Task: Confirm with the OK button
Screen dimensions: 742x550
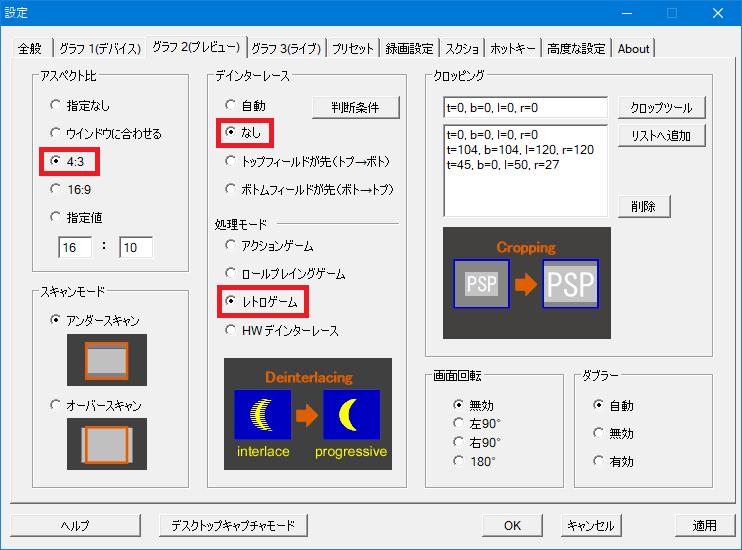Action: coord(512,525)
